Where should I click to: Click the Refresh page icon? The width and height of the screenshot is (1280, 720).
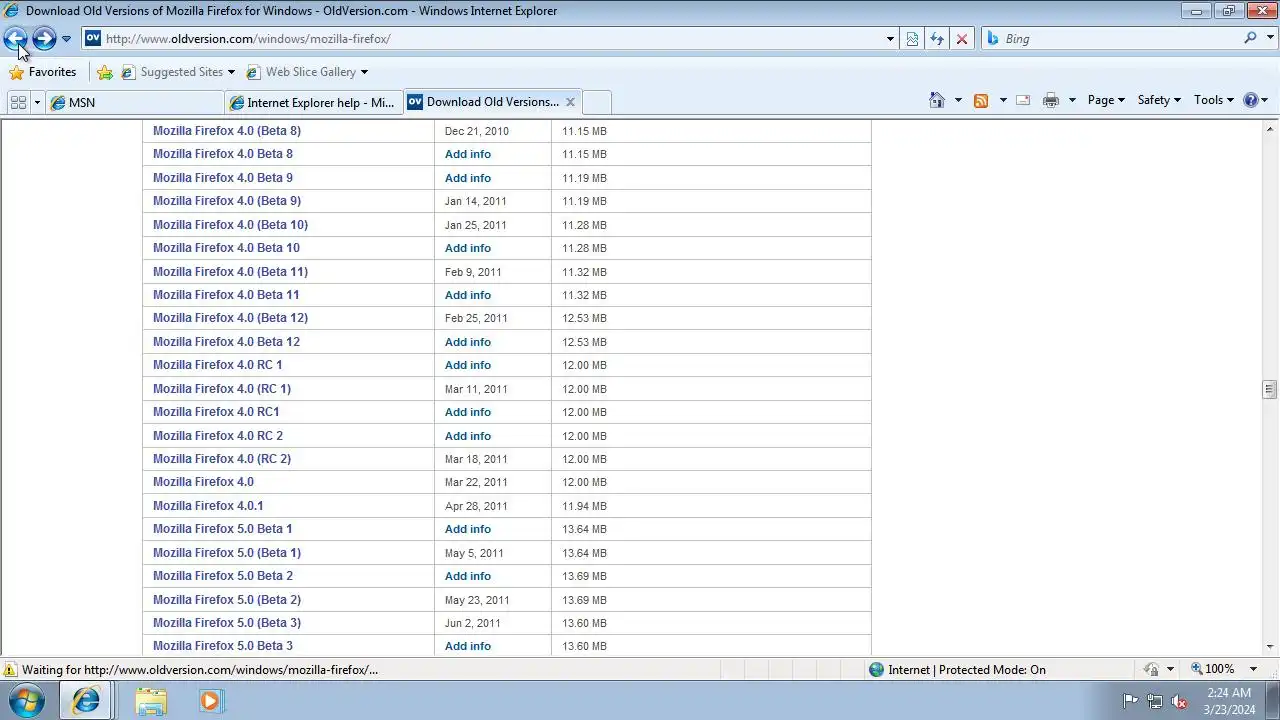point(937,39)
